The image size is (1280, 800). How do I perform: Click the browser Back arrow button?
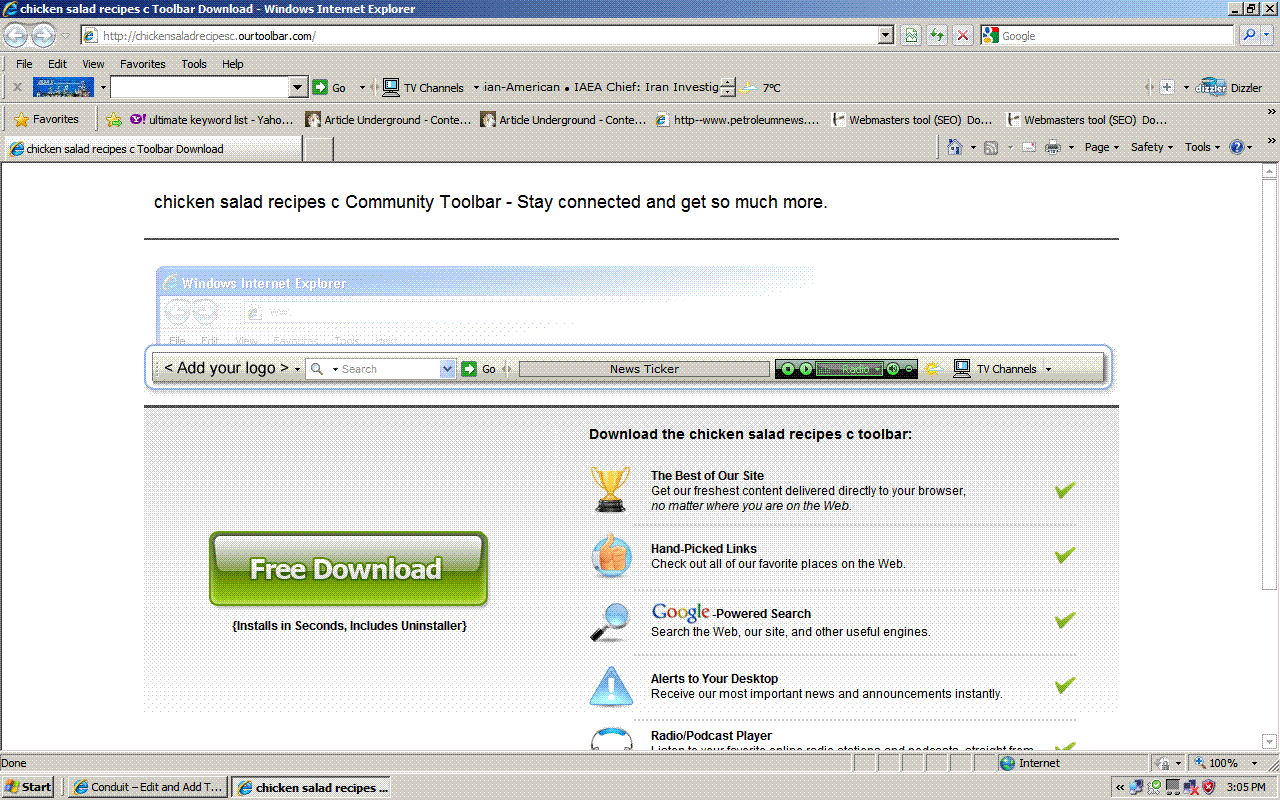tap(15, 36)
